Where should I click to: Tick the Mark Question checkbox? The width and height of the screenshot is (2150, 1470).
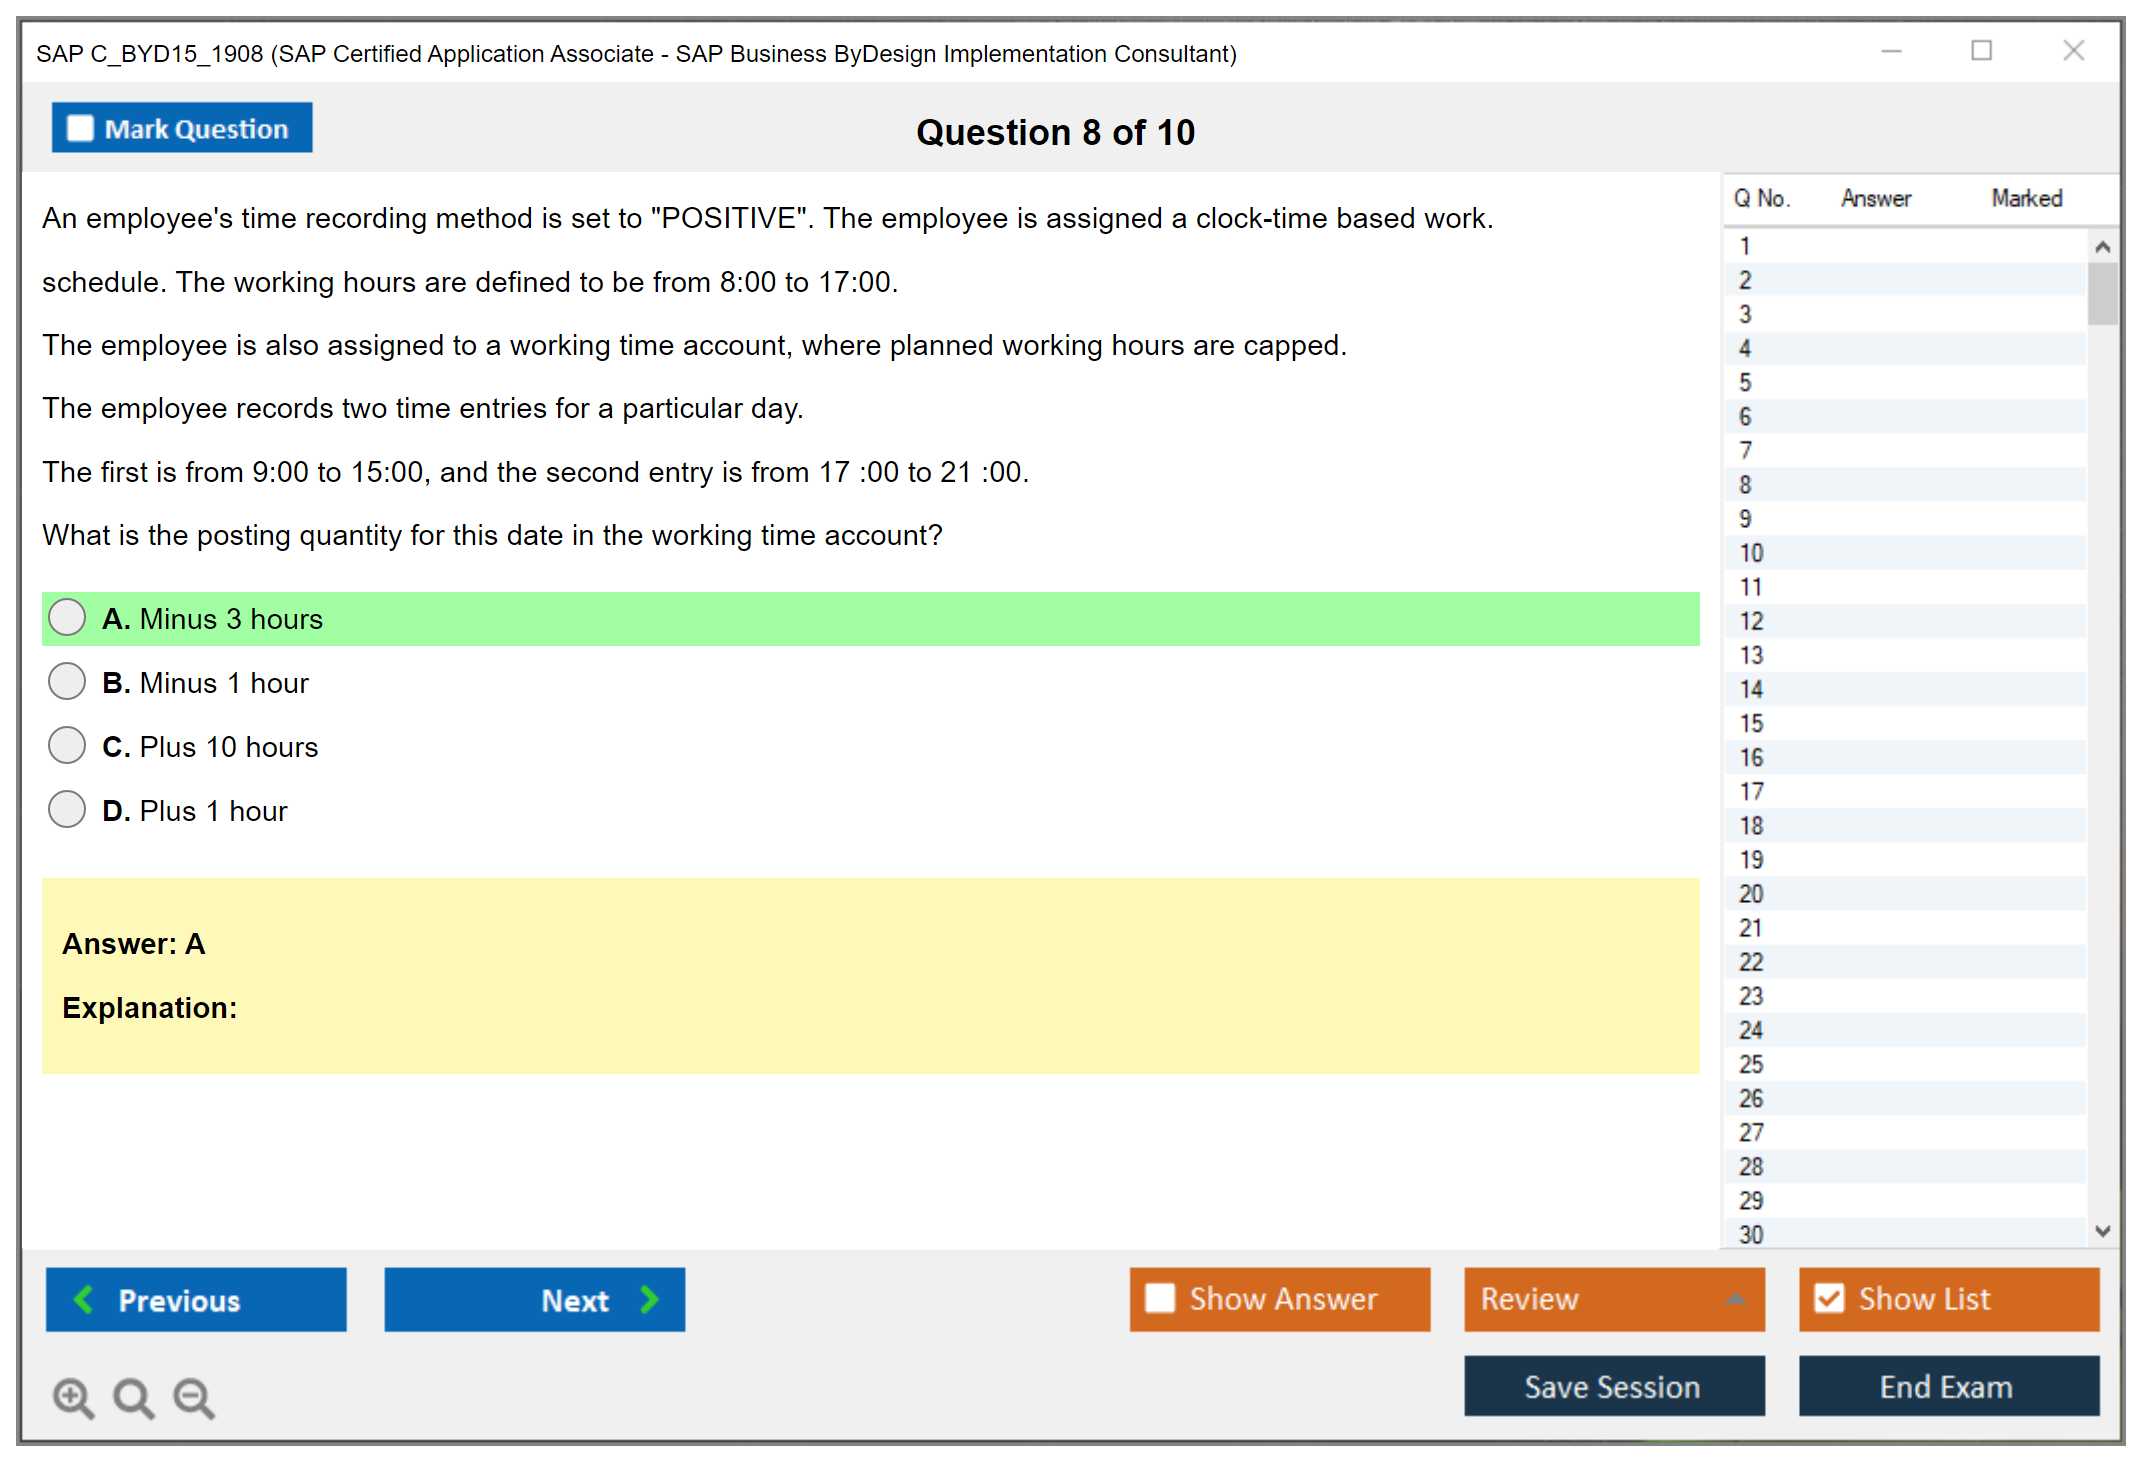(80, 128)
